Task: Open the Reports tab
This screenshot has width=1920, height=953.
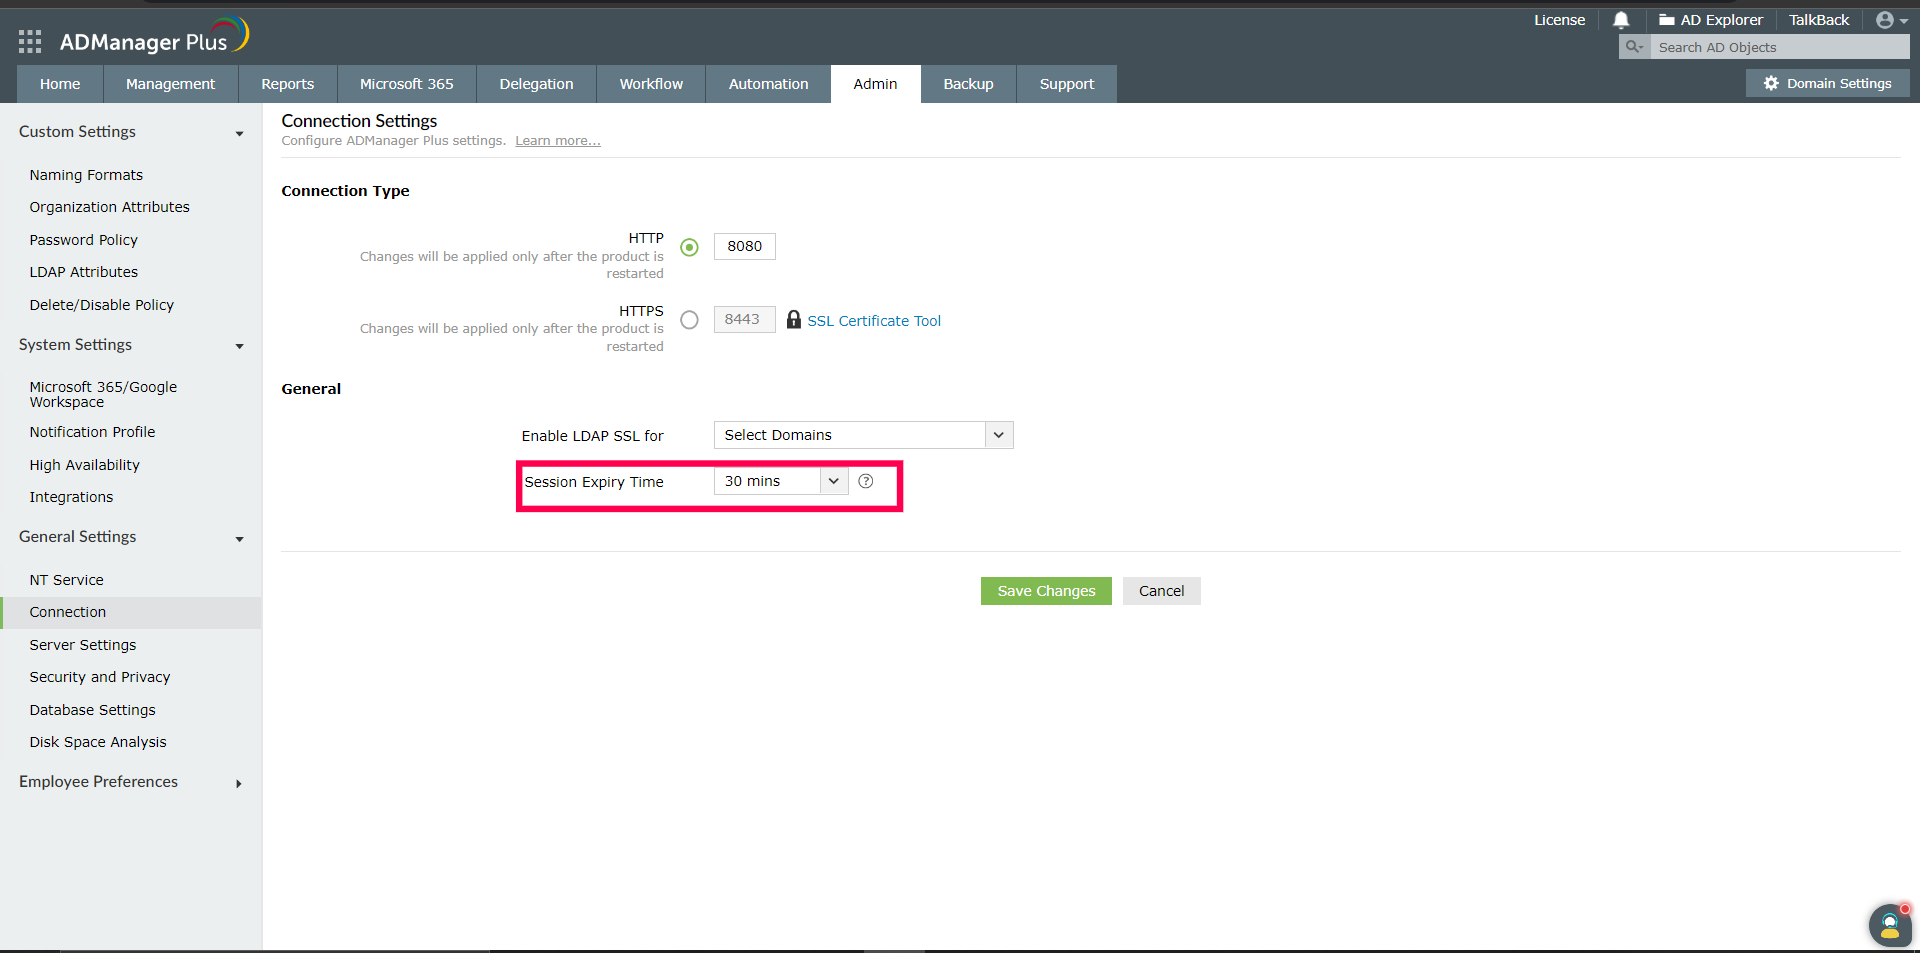Action: point(288,84)
